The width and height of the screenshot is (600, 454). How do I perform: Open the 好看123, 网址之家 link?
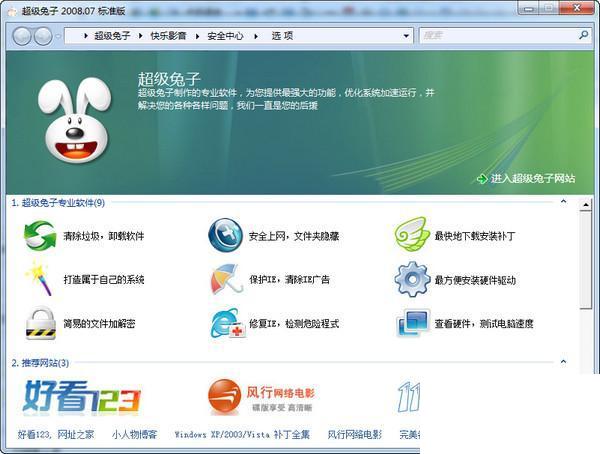point(56,434)
